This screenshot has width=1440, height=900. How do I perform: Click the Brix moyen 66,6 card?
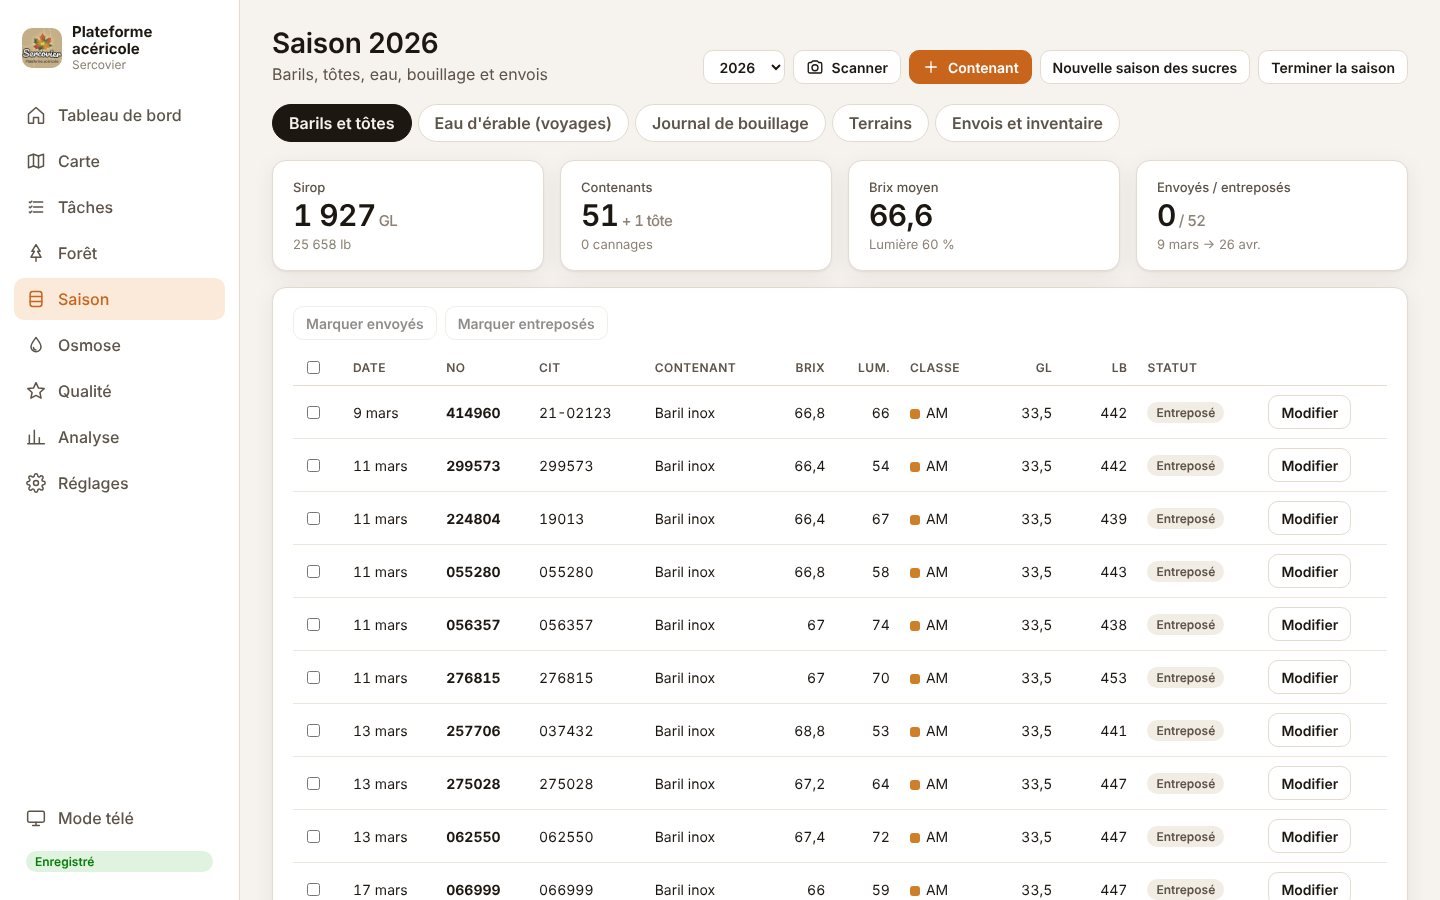984,215
